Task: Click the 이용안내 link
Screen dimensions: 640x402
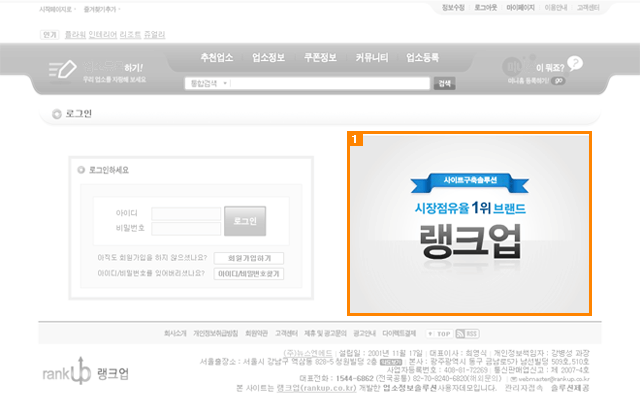Action: 556,8
